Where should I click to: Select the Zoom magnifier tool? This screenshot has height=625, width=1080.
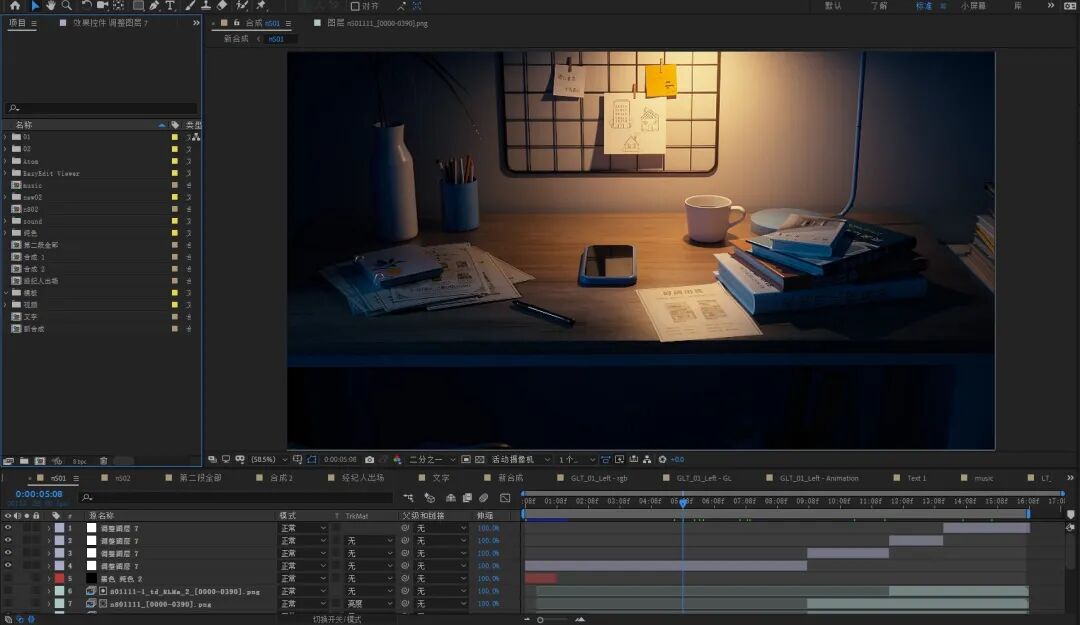click(x=67, y=5)
